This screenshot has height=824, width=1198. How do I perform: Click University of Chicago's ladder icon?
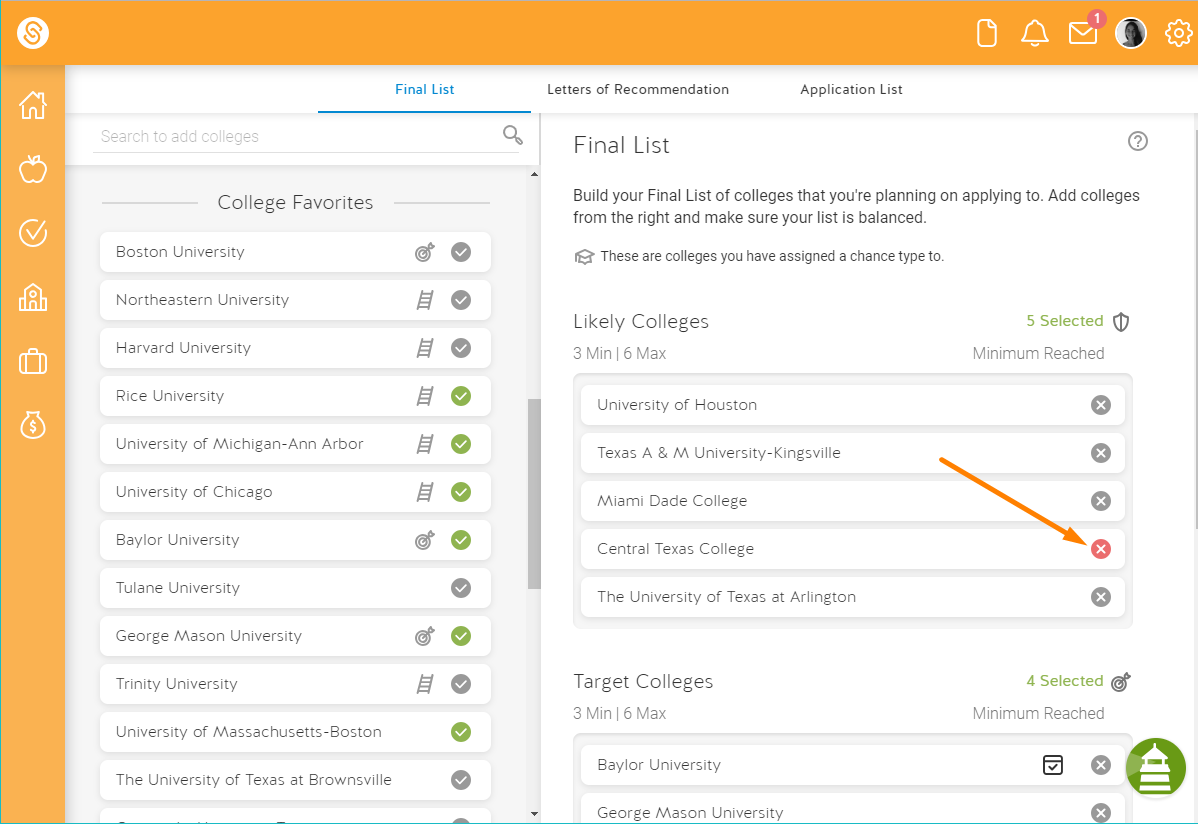(x=425, y=492)
